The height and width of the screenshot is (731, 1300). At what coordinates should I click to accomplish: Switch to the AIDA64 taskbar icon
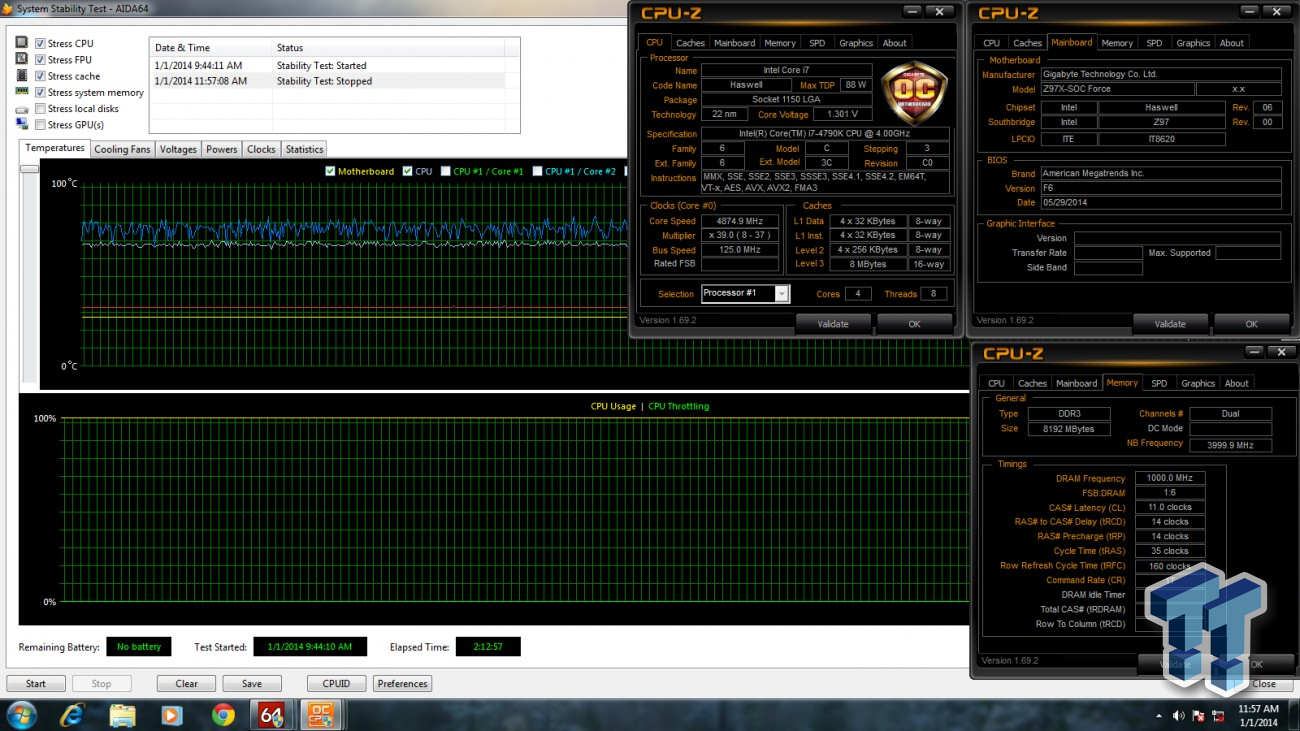[272, 715]
